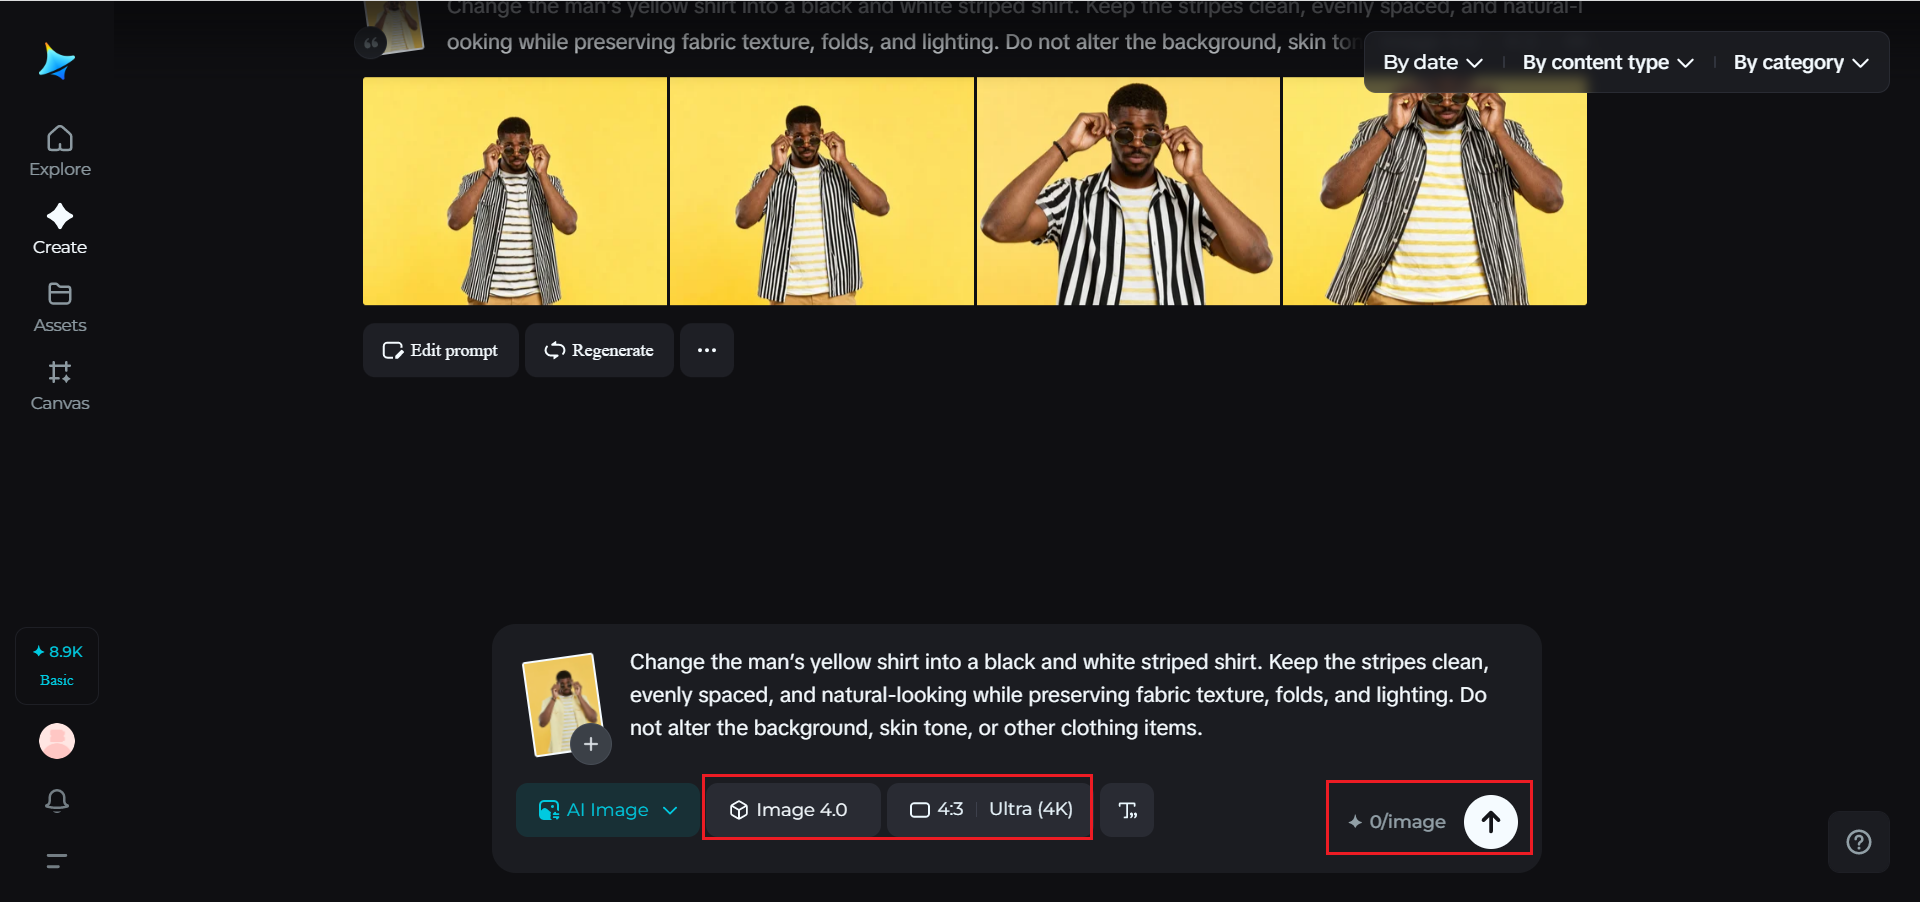The height and width of the screenshot is (902, 1920).
Task: Expand the By date filter
Action: [x=1432, y=62]
